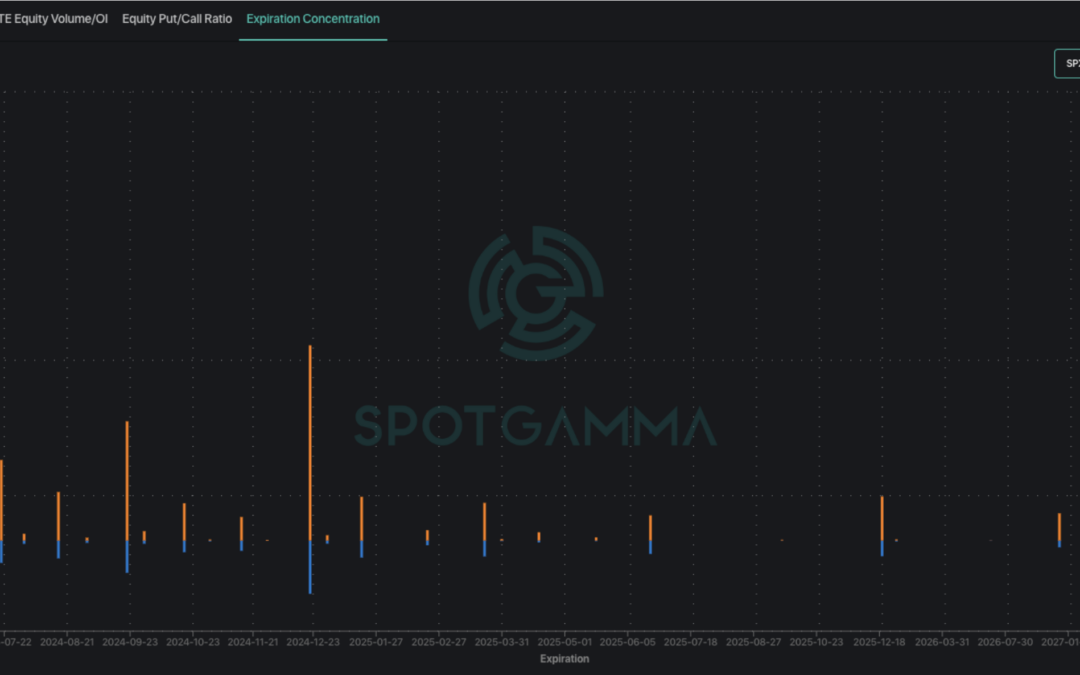The height and width of the screenshot is (675, 1080).
Task: Click the 2025-07-18 axis date label
Action: click(690, 642)
